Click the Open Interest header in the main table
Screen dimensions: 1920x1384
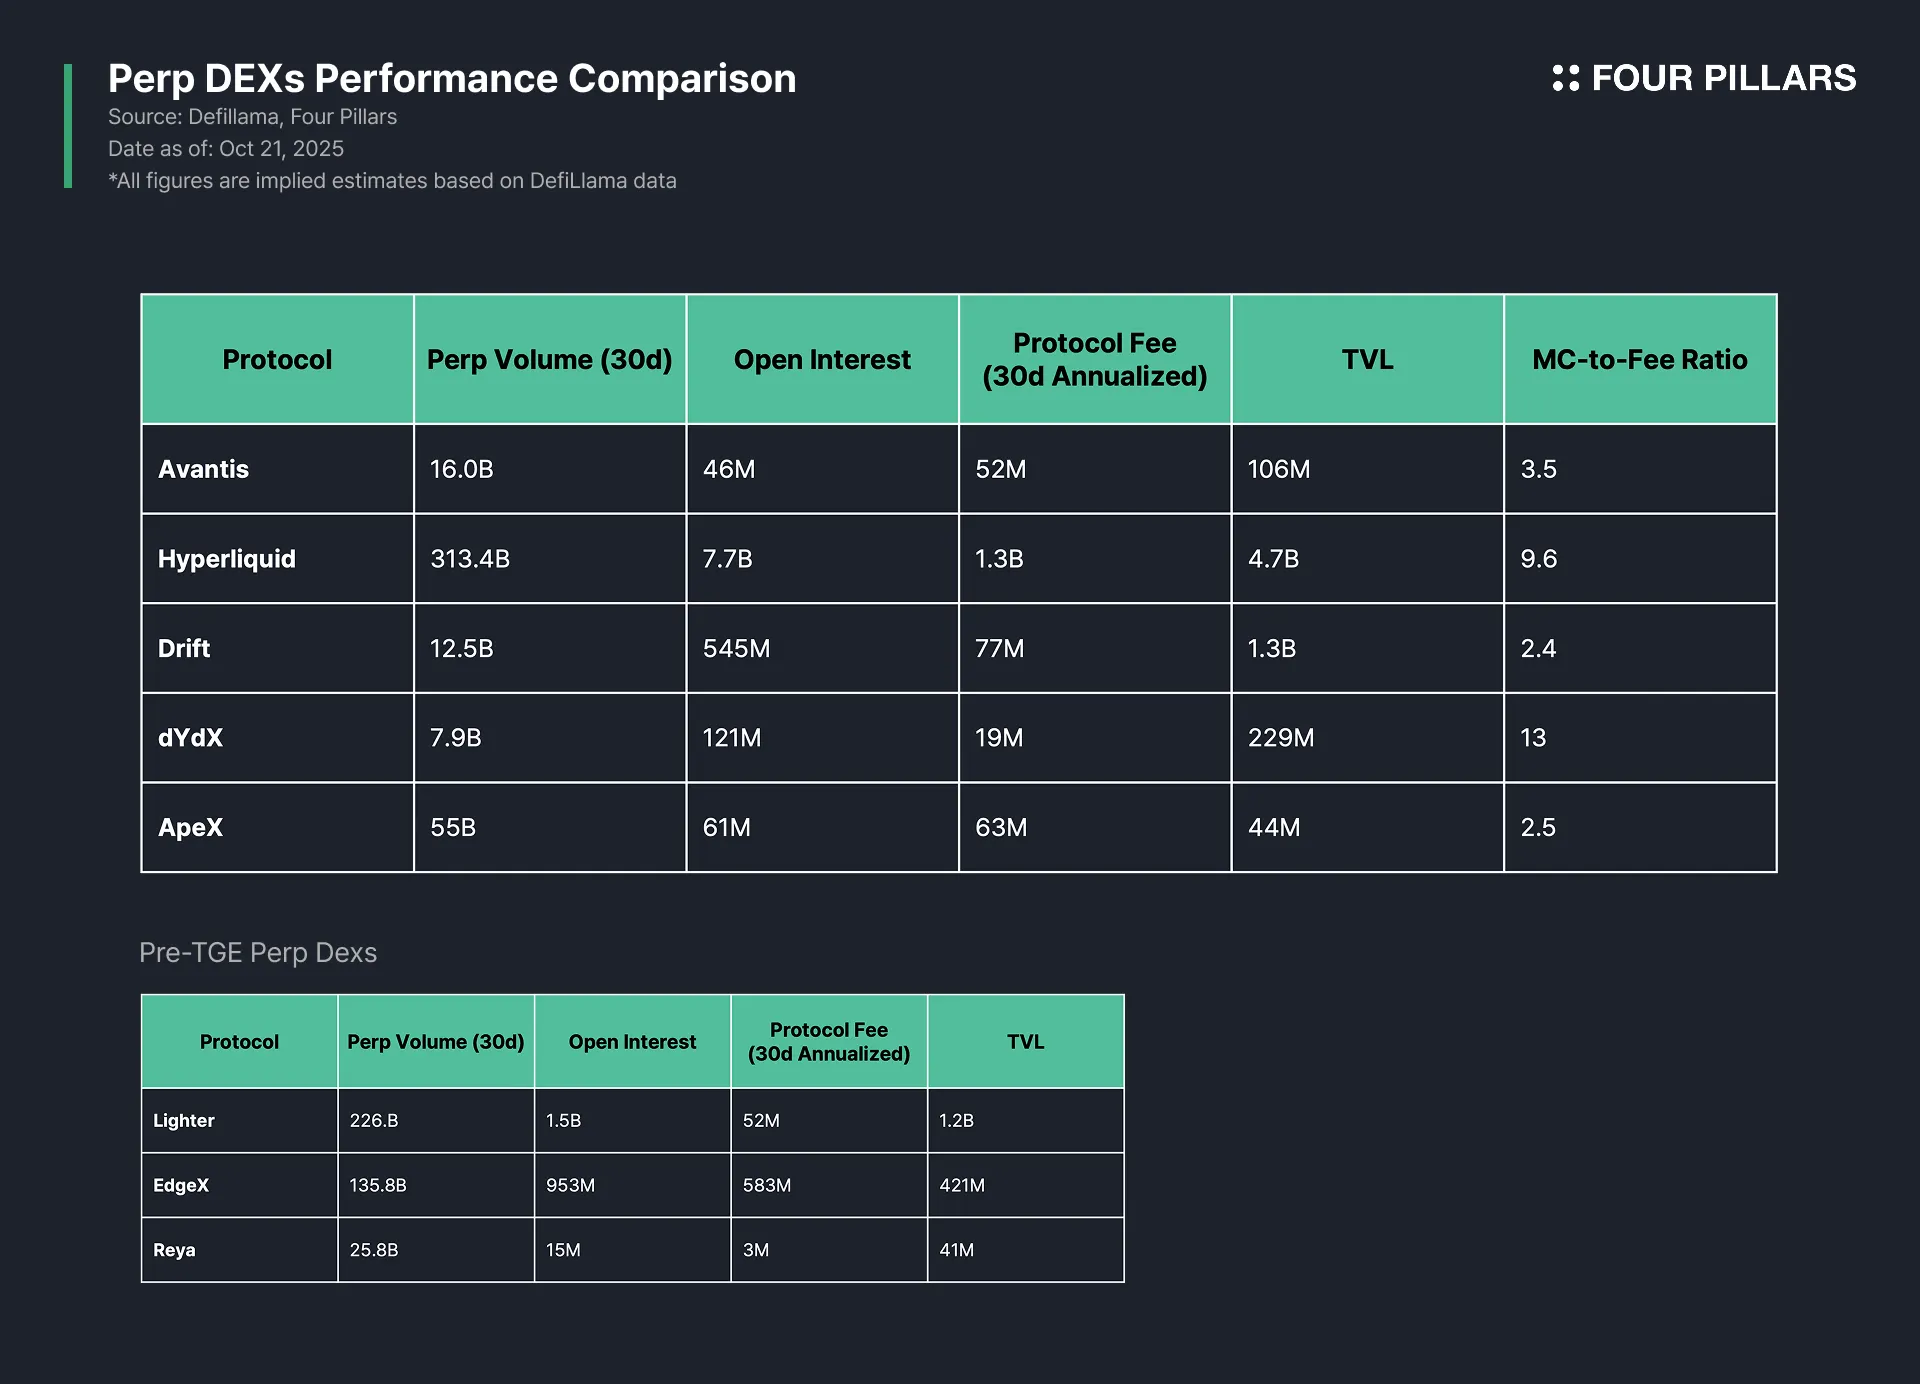point(822,359)
